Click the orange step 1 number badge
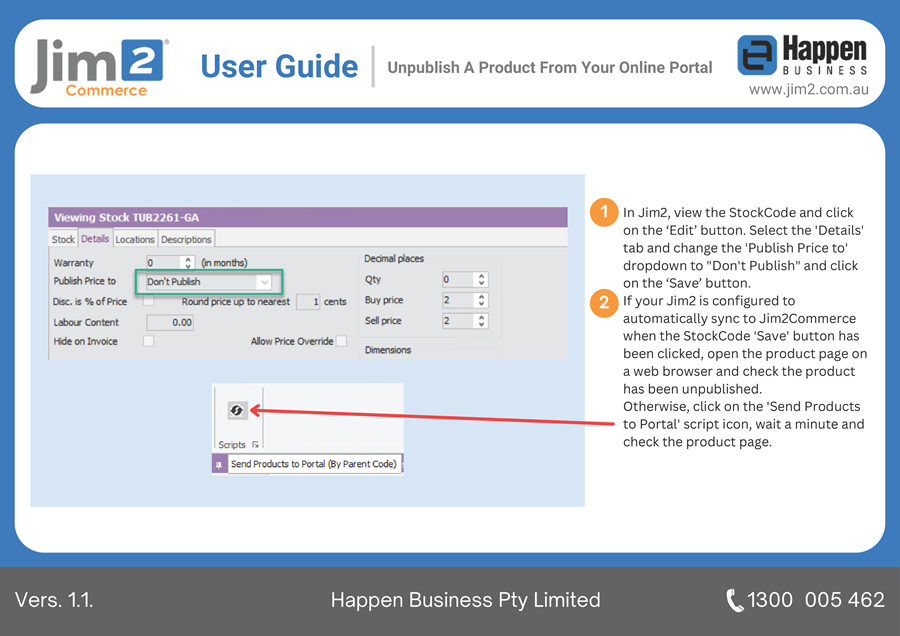The height and width of the screenshot is (636, 900). pyautogui.click(x=603, y=213)
